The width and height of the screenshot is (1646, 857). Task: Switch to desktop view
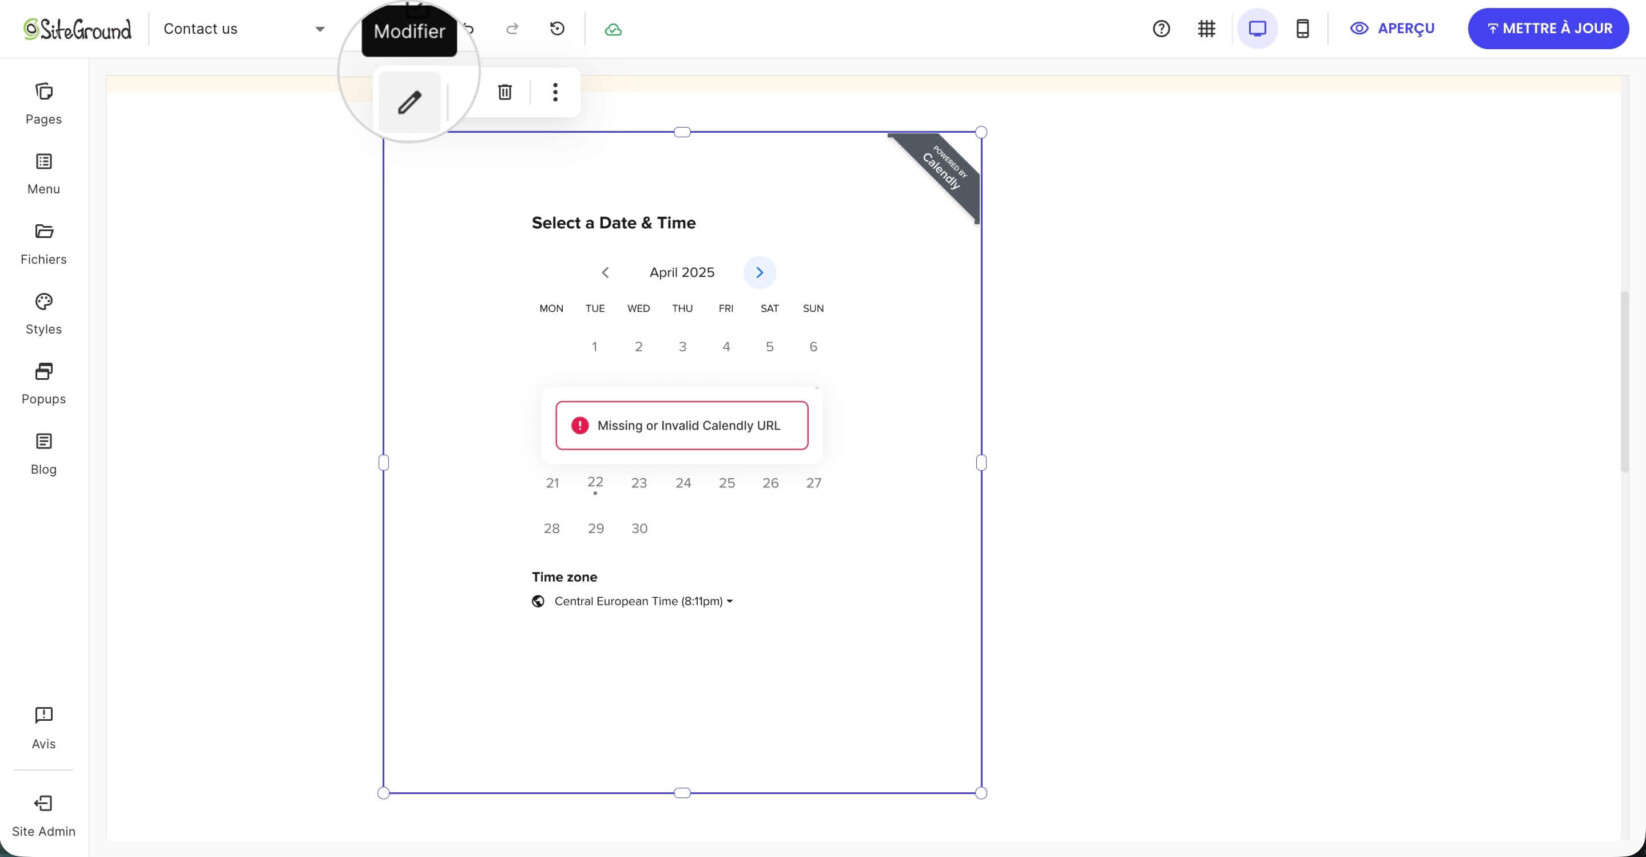pos(1257,29)
